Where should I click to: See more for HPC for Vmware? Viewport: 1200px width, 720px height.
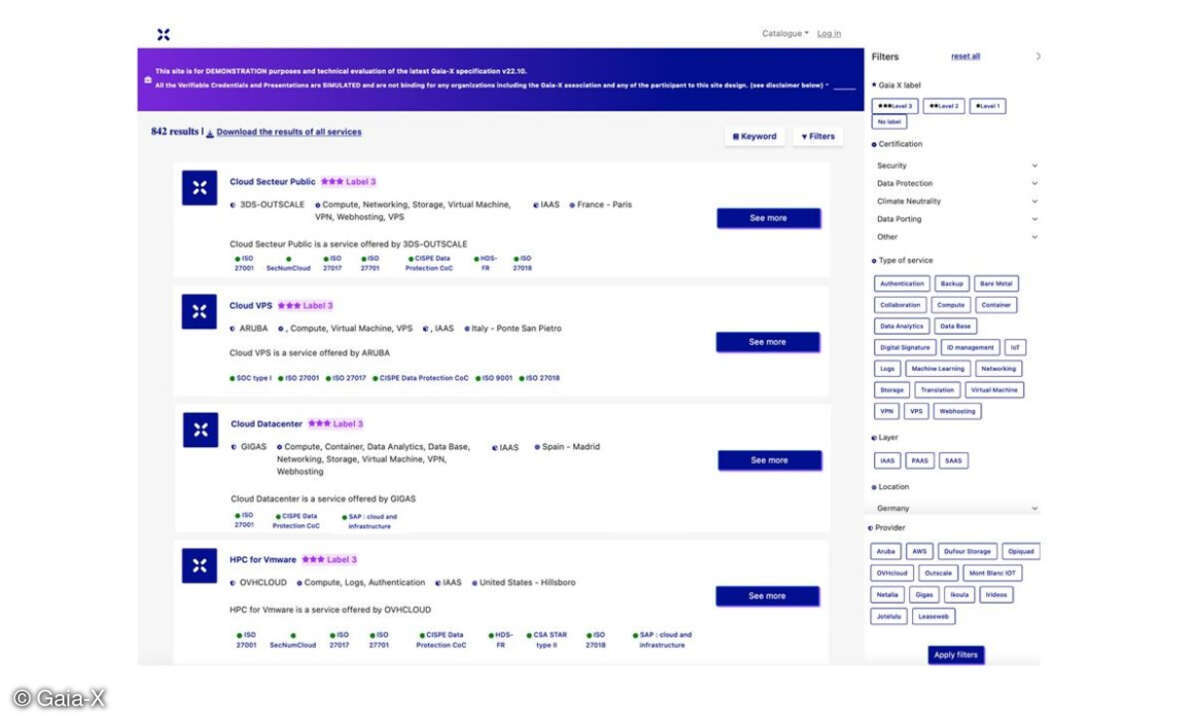767,596
